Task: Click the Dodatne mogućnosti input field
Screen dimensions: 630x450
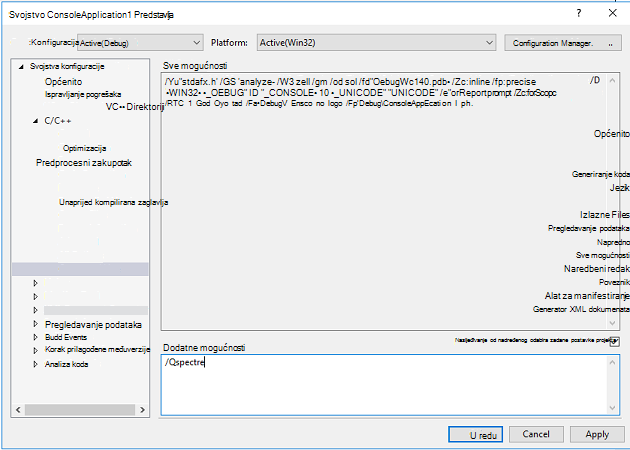Action: coord(390,385)
